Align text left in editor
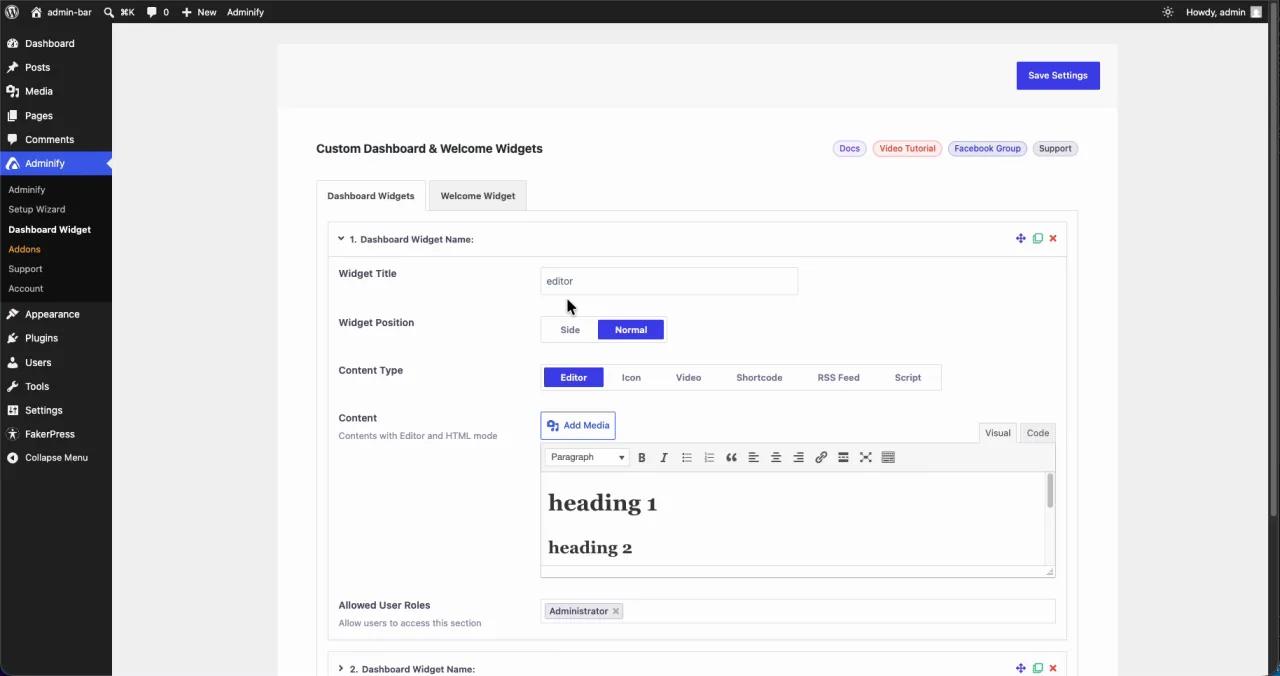 pos(753,457)
